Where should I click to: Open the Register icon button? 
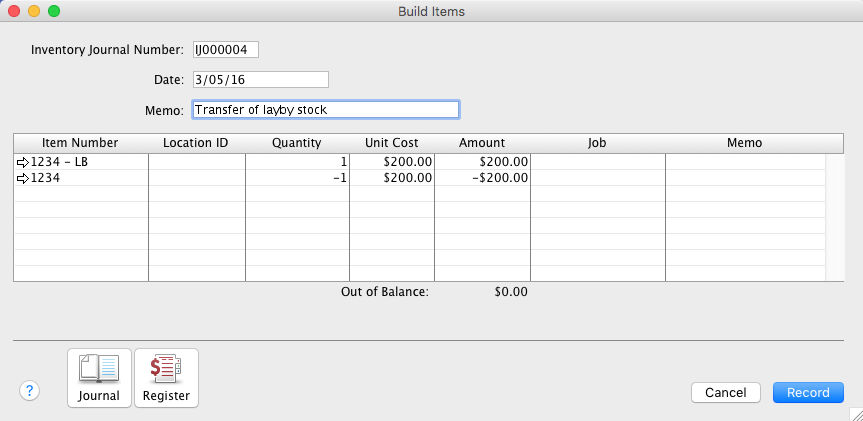(x=166, y=378)
